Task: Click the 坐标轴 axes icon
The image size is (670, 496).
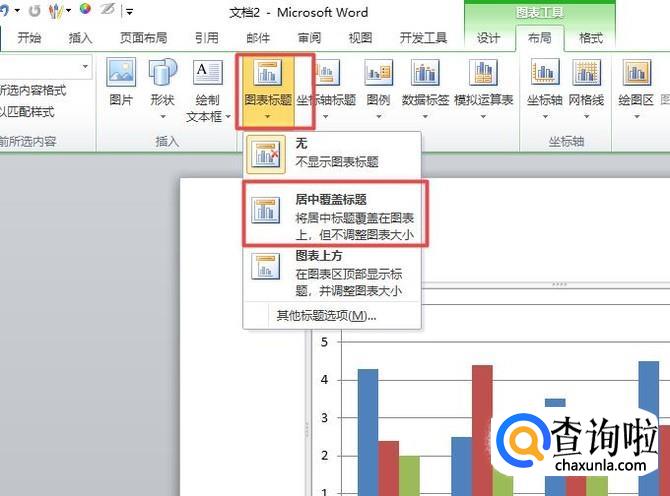Action: pyautogui.click(x=545, y=72)
